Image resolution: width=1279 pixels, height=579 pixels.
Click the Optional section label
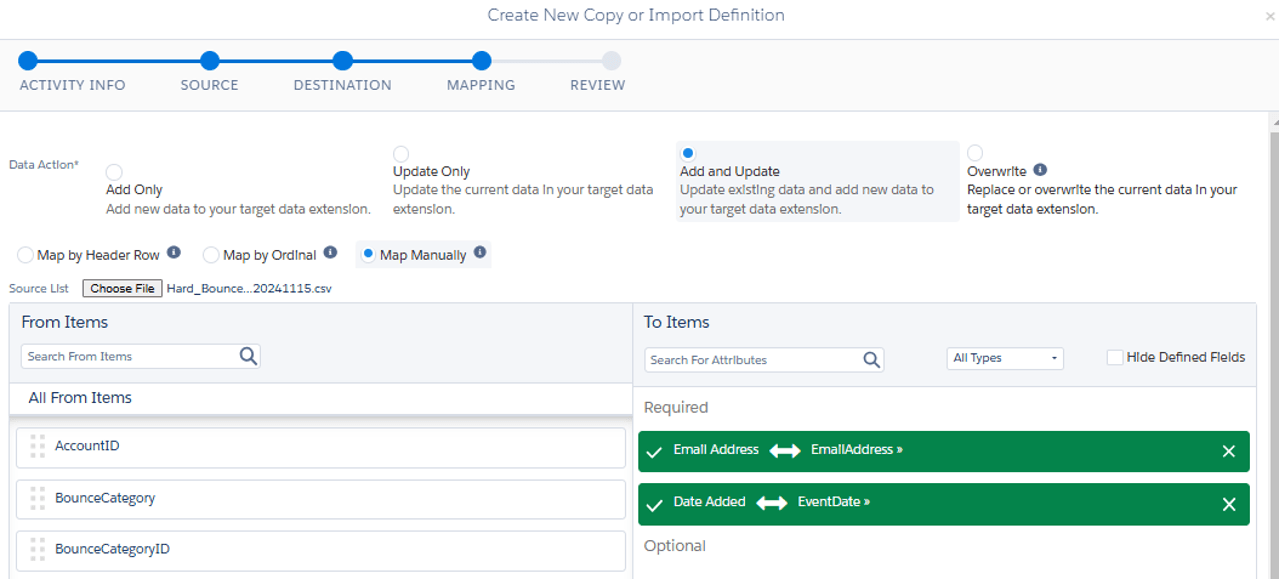click(675, 546)
